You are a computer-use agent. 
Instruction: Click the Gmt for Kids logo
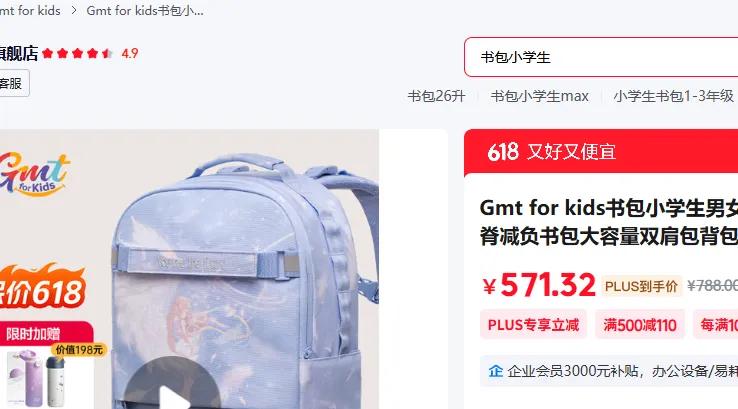click(35, 174)
